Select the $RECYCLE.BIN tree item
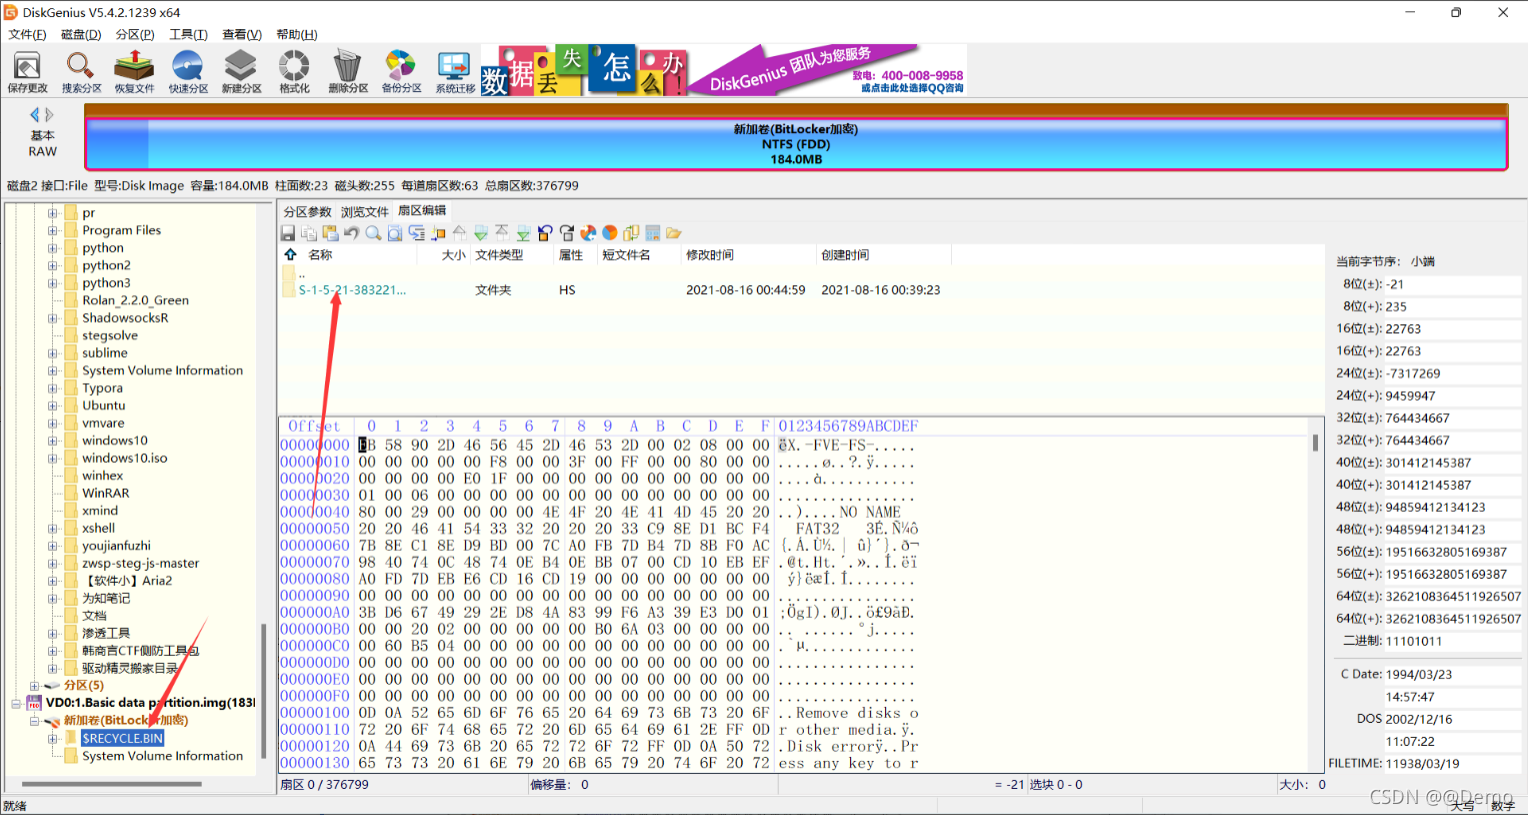1528x815 pixels. (122, 739)
